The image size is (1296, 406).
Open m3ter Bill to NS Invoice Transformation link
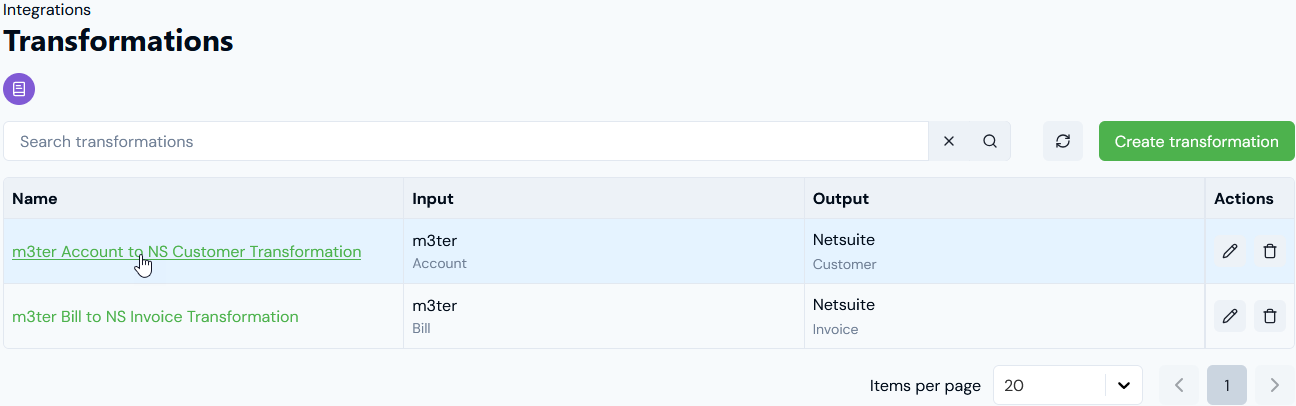click(155, 317)
